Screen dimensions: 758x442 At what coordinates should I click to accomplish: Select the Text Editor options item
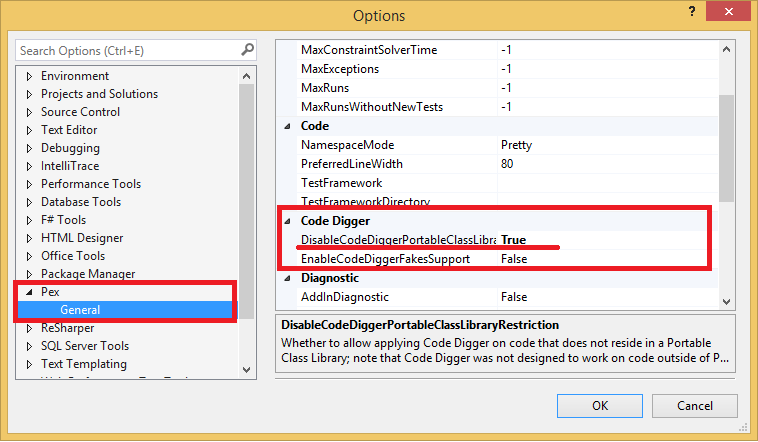(x=69, y=130)
